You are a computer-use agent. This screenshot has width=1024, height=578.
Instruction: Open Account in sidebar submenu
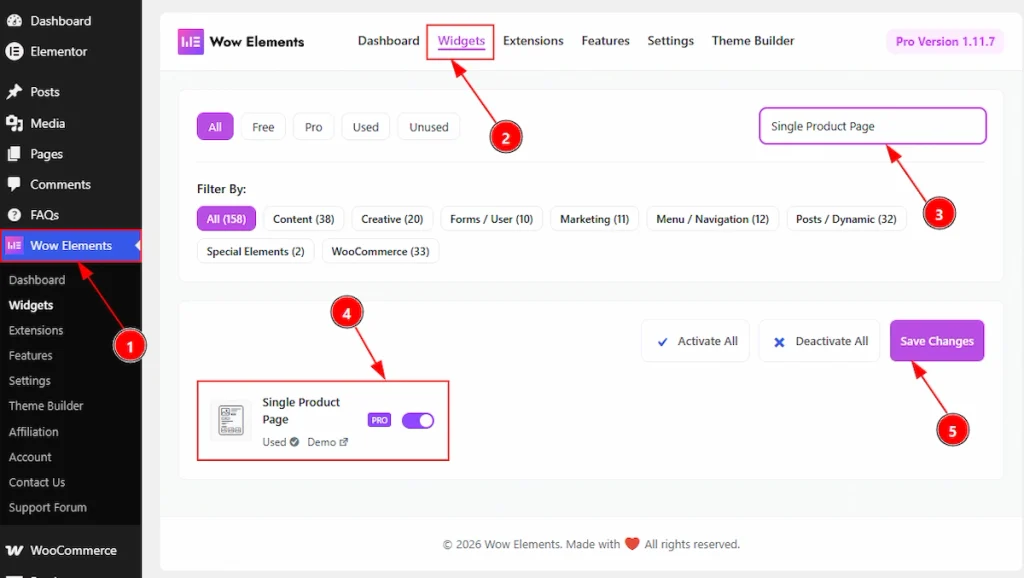(x=30, y=457)
